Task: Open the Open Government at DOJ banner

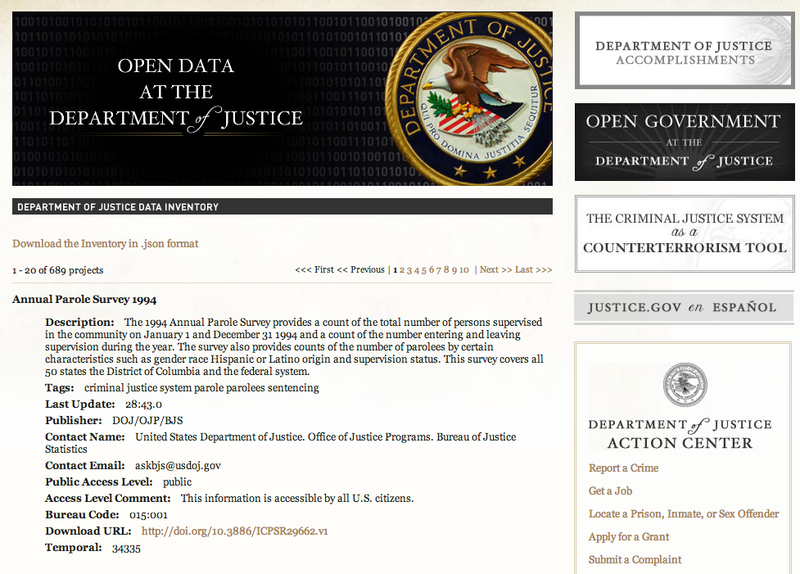Action: pyautogui.click(x=684, y=141)
